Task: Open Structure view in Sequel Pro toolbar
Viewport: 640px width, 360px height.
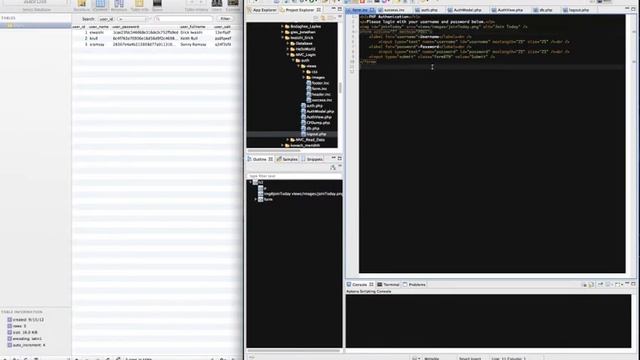Action: [x=82, y=4]
